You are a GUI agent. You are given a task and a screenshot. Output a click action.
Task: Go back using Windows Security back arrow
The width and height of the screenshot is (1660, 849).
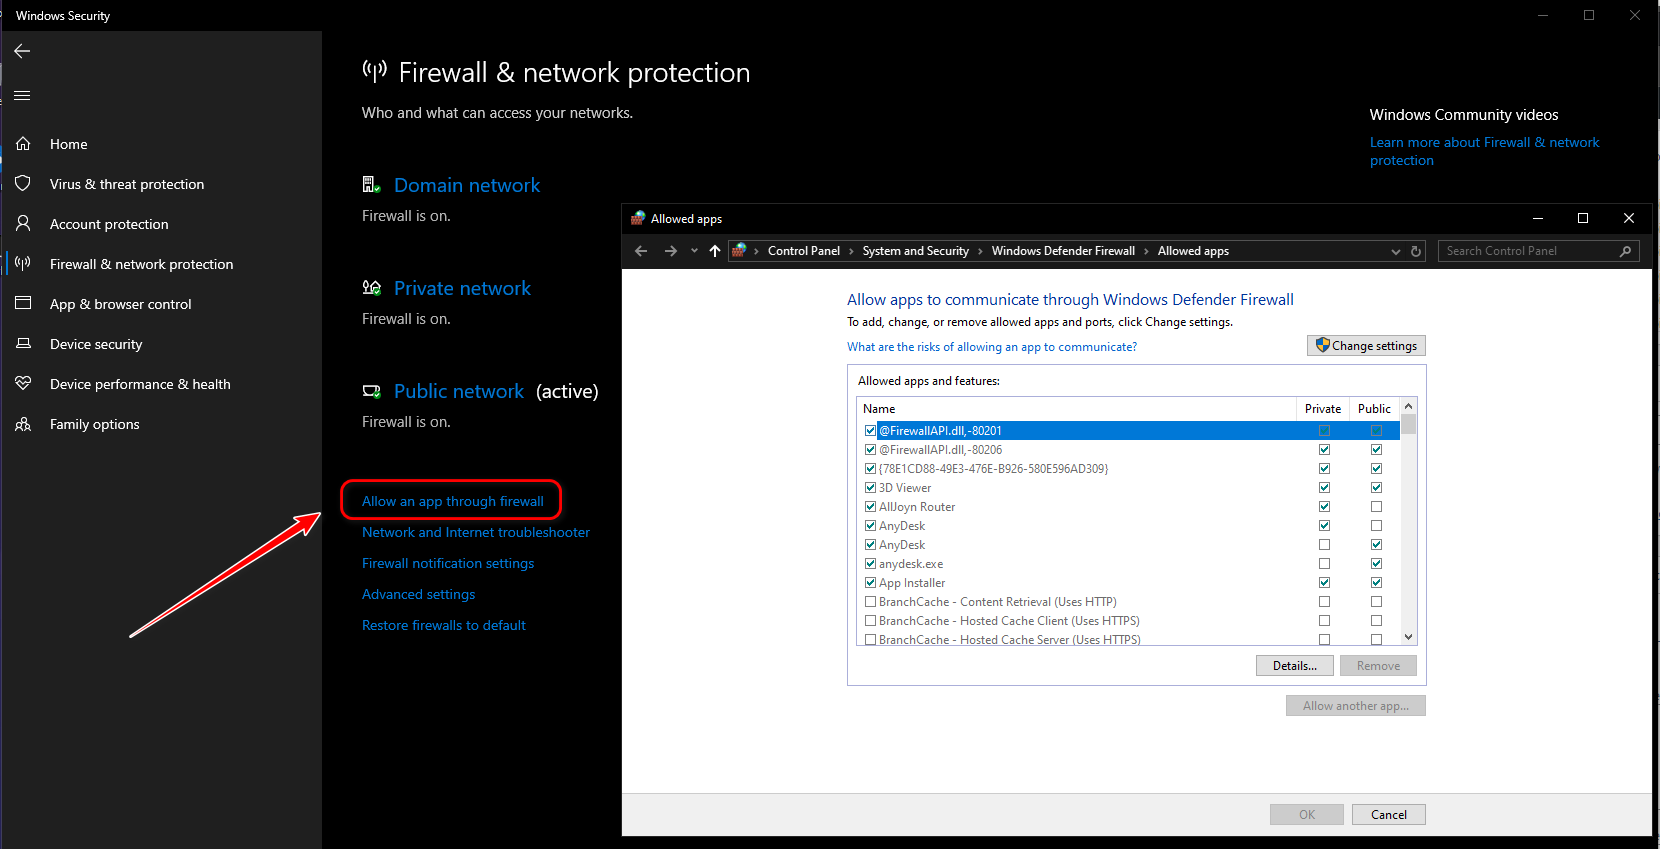point(22,51)
